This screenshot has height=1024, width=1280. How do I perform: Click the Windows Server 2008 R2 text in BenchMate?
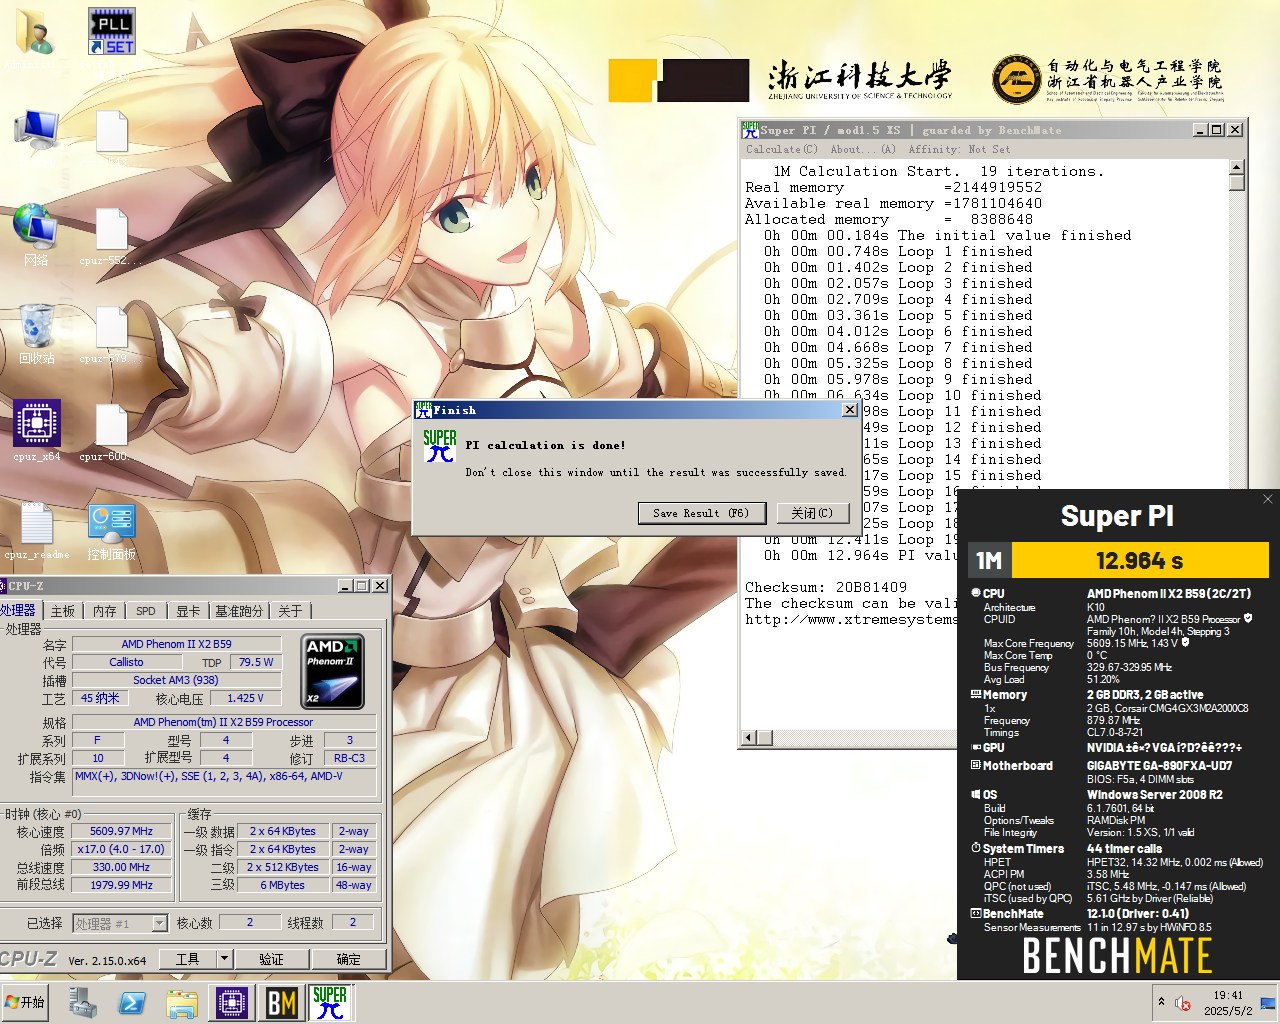coord(1155,795)
